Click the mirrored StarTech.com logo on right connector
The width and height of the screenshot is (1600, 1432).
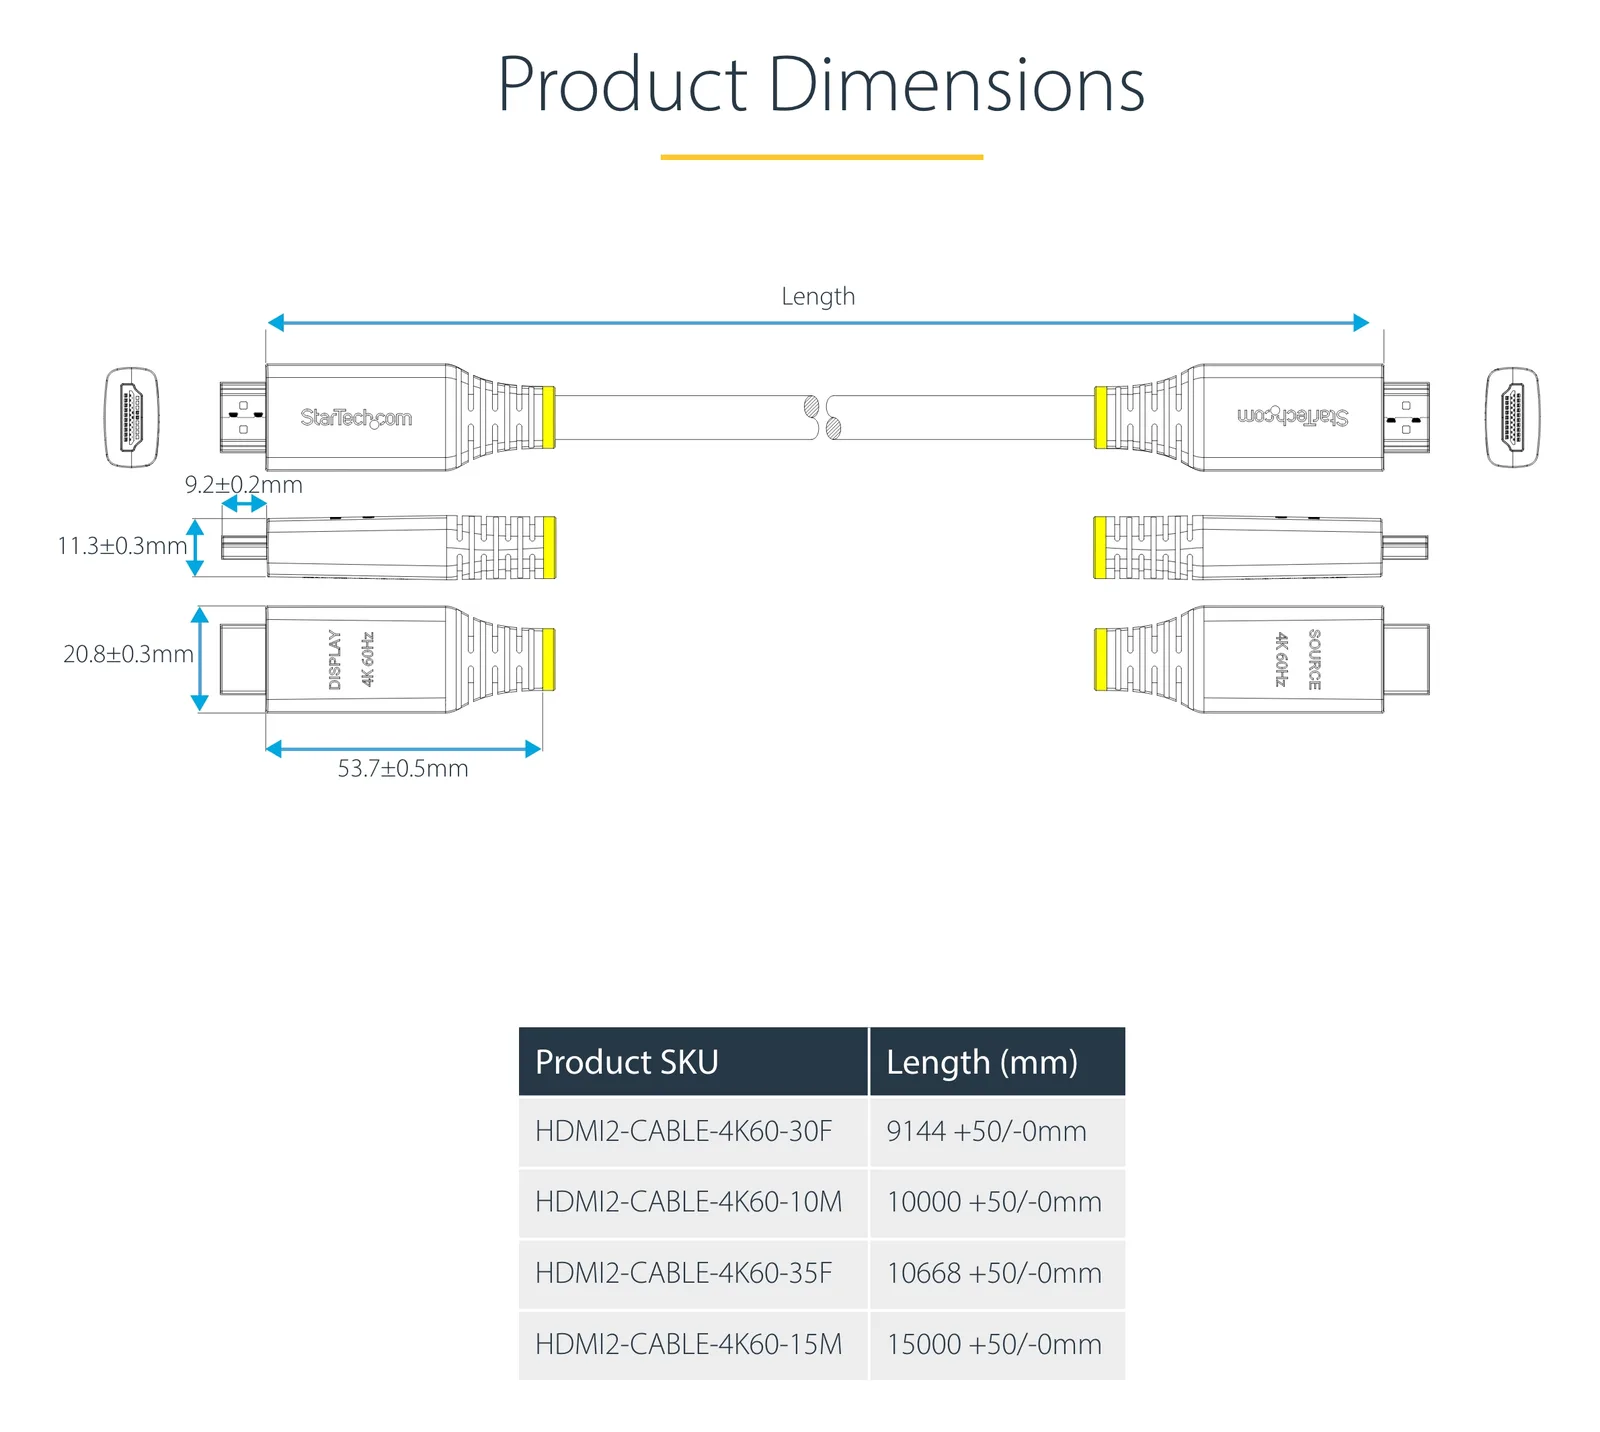click(1292, 416)
